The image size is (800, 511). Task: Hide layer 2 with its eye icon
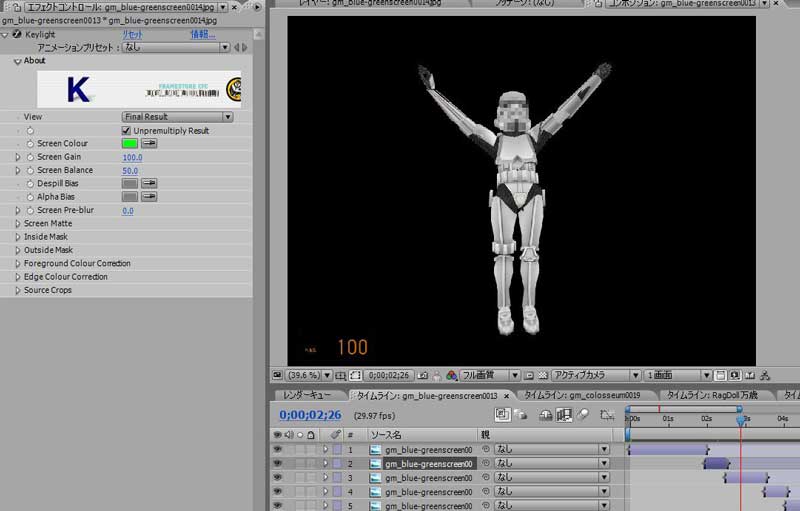click(x=277, y=463)
